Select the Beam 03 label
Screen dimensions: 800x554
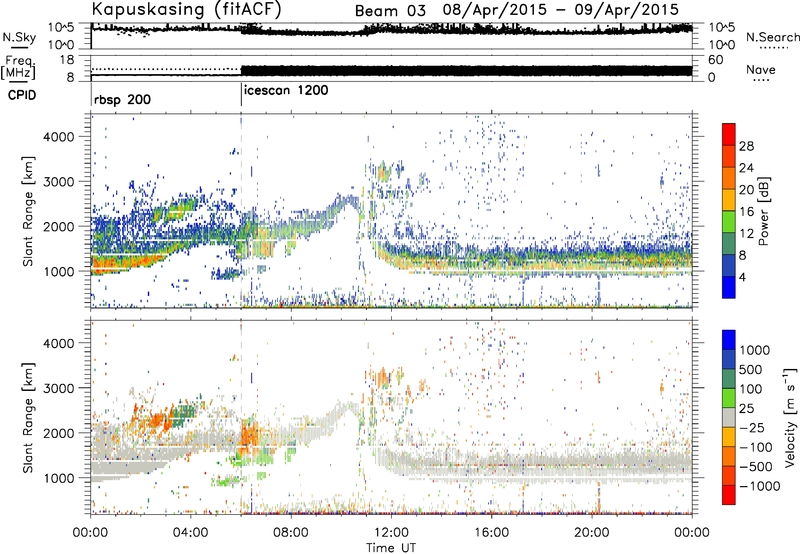[390, 11]
